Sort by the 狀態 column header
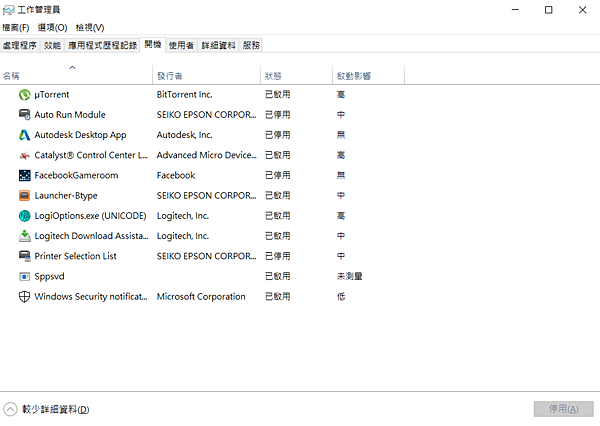The height and width of the screenshot is (426, 600). 297,75
